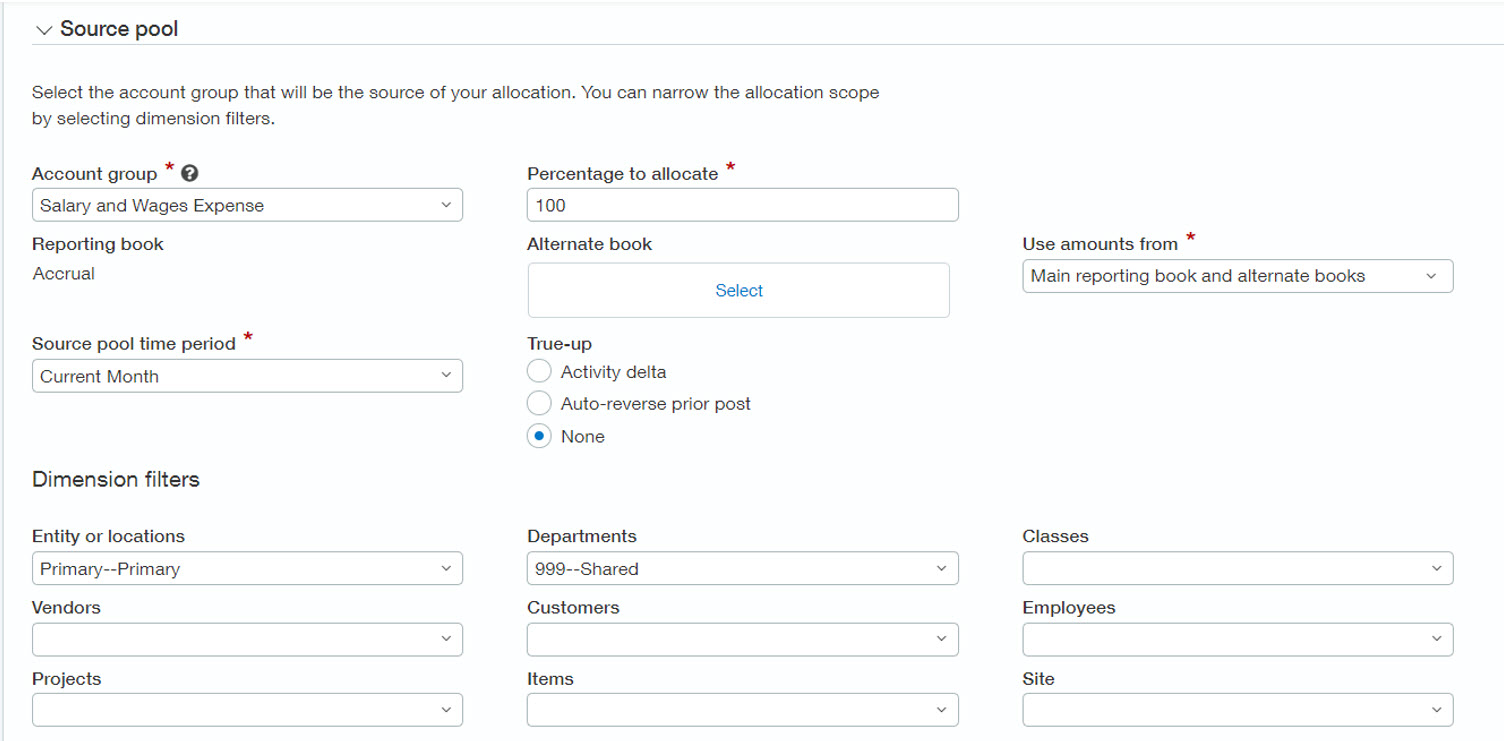Expand the Classes filter dropdown
The height and width of the screenshot is (741, 1504).
tap(1237, 568)
